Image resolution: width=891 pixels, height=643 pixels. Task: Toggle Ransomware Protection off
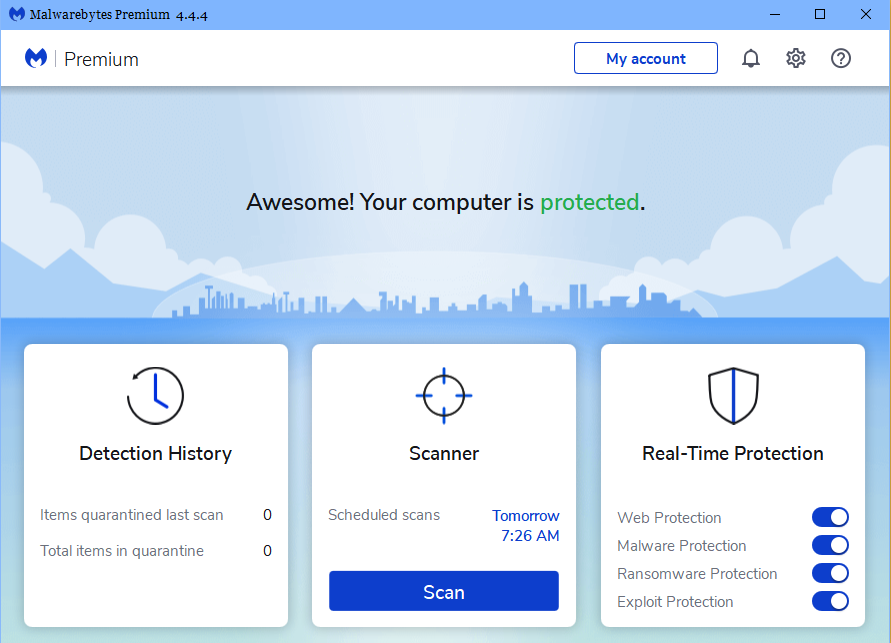coord(830,573)
